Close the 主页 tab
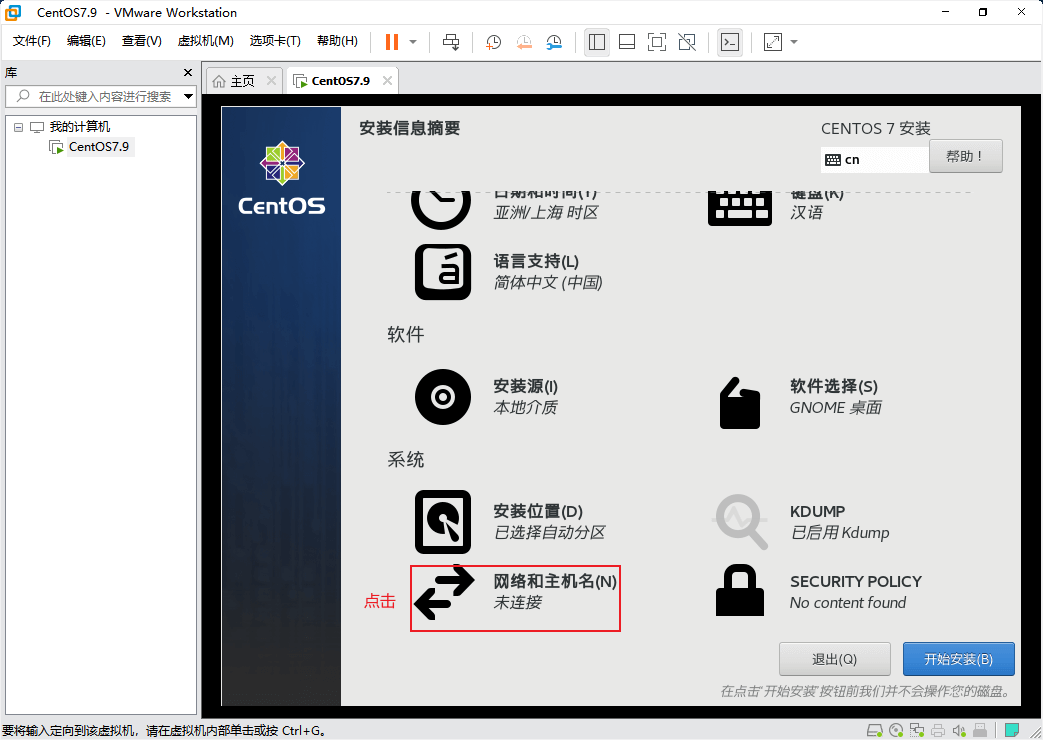 (271, 81)
